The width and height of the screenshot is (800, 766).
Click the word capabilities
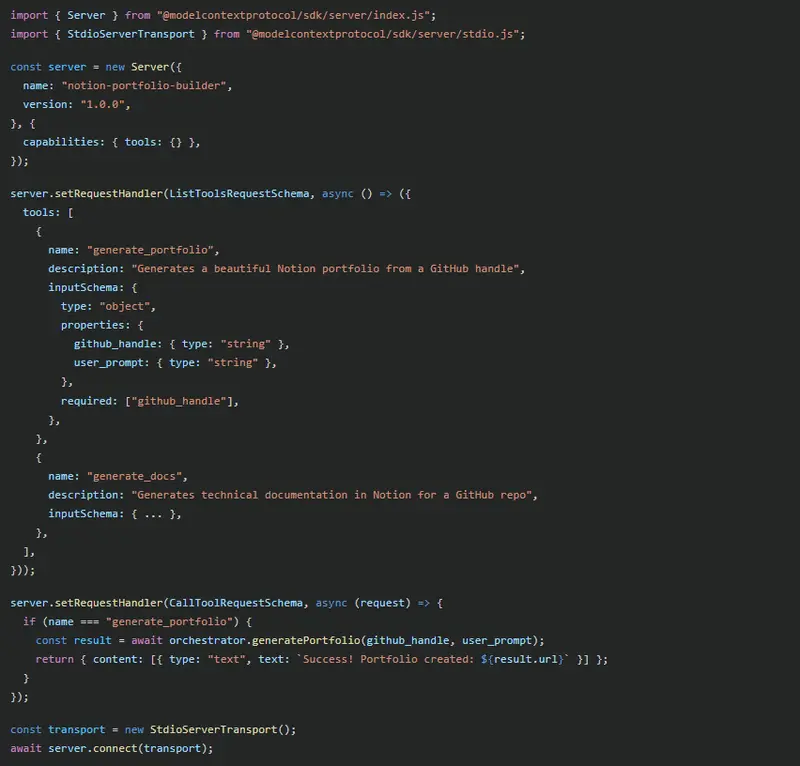click(61, 142)
